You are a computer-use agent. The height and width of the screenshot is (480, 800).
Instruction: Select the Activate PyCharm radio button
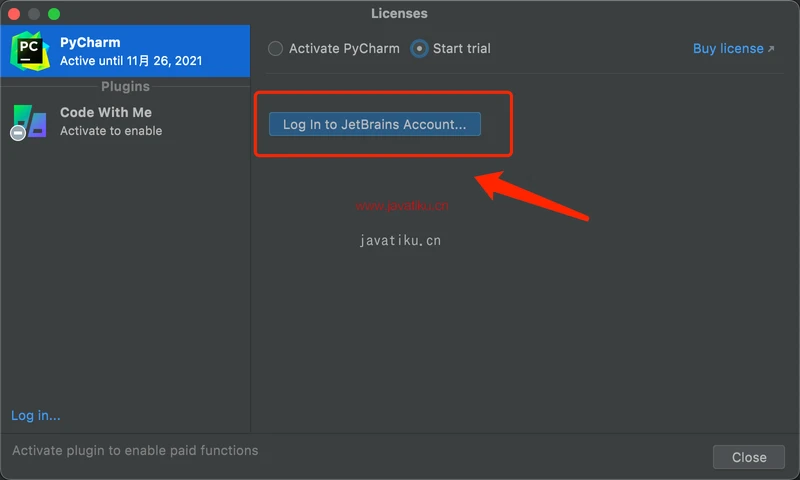click(x=276, y=48)
